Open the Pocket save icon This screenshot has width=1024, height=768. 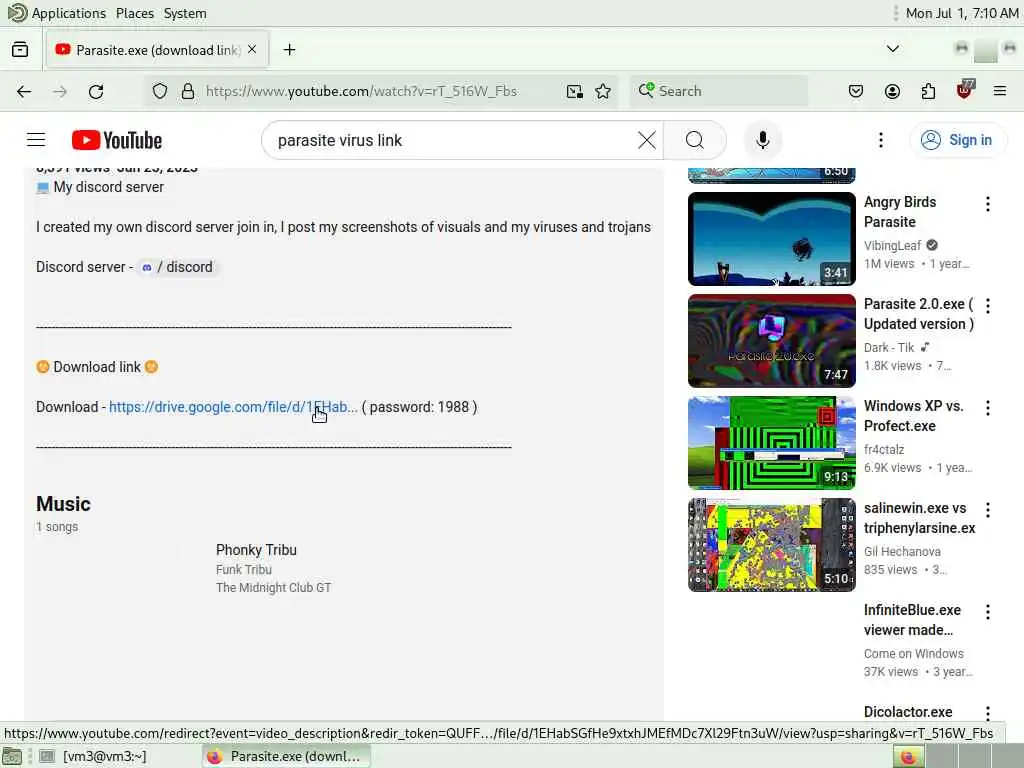point(856,91)
